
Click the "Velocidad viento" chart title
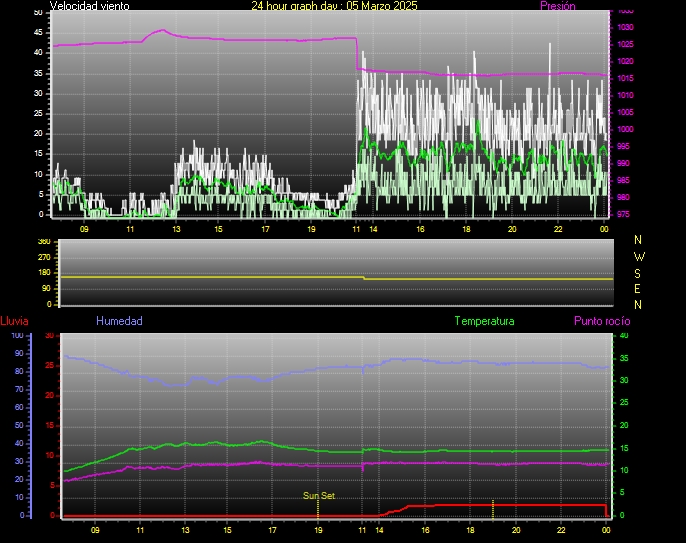90,6
